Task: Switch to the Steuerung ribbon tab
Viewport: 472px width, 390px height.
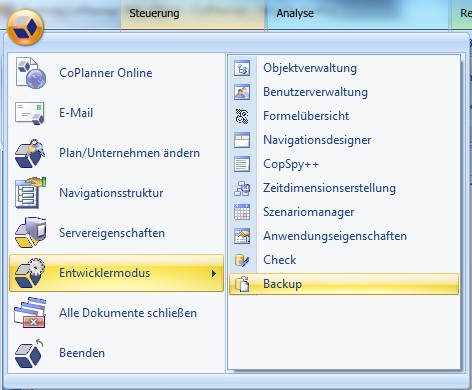Action: [193, 15]
